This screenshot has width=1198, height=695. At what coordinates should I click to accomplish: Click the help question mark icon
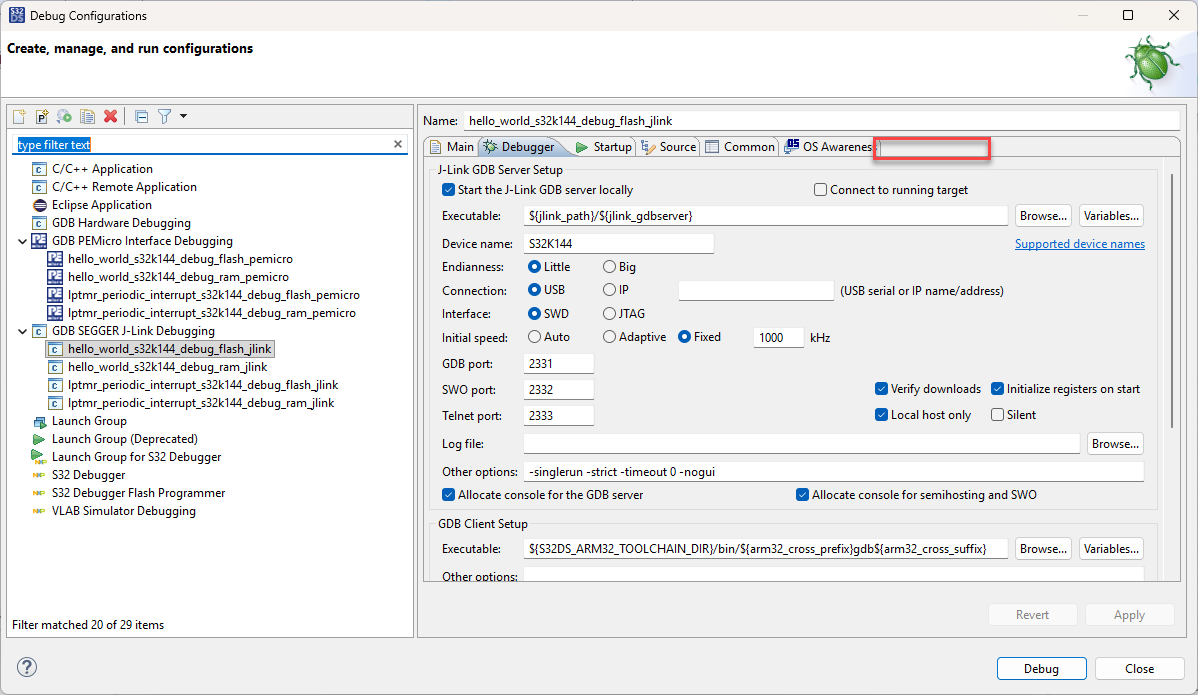27,667
